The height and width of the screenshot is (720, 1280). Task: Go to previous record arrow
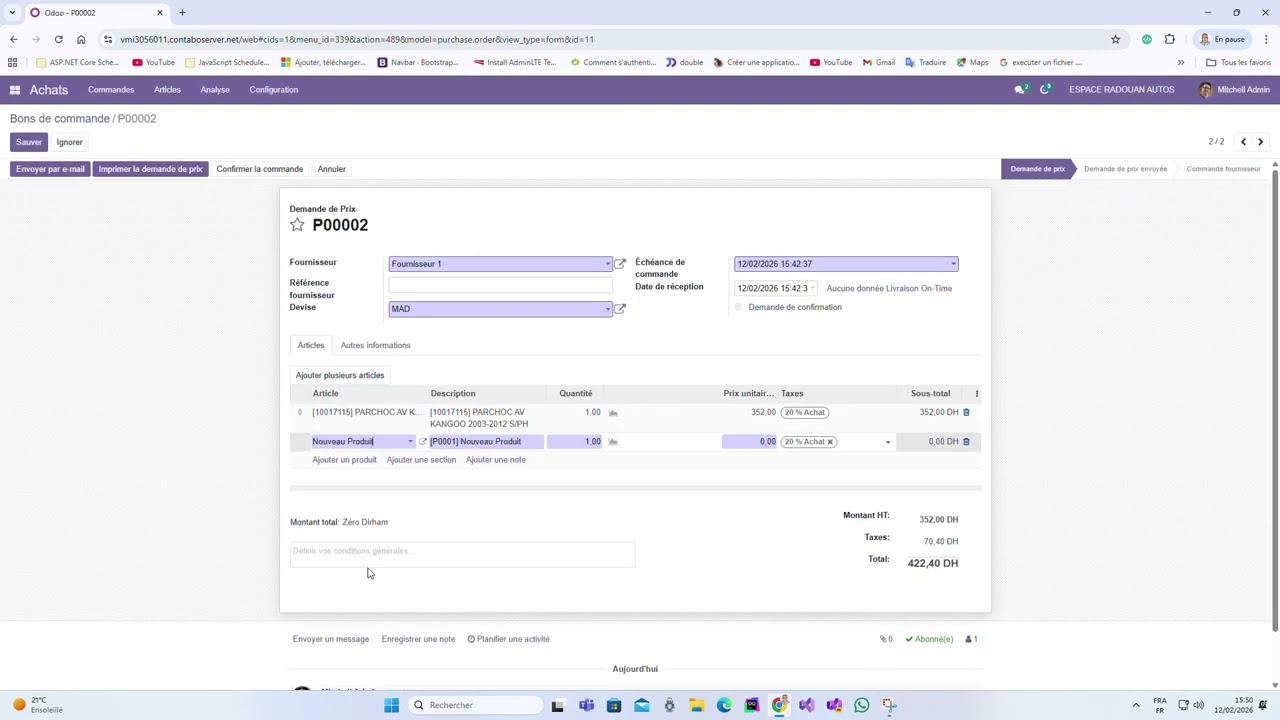pos(1243,142)
